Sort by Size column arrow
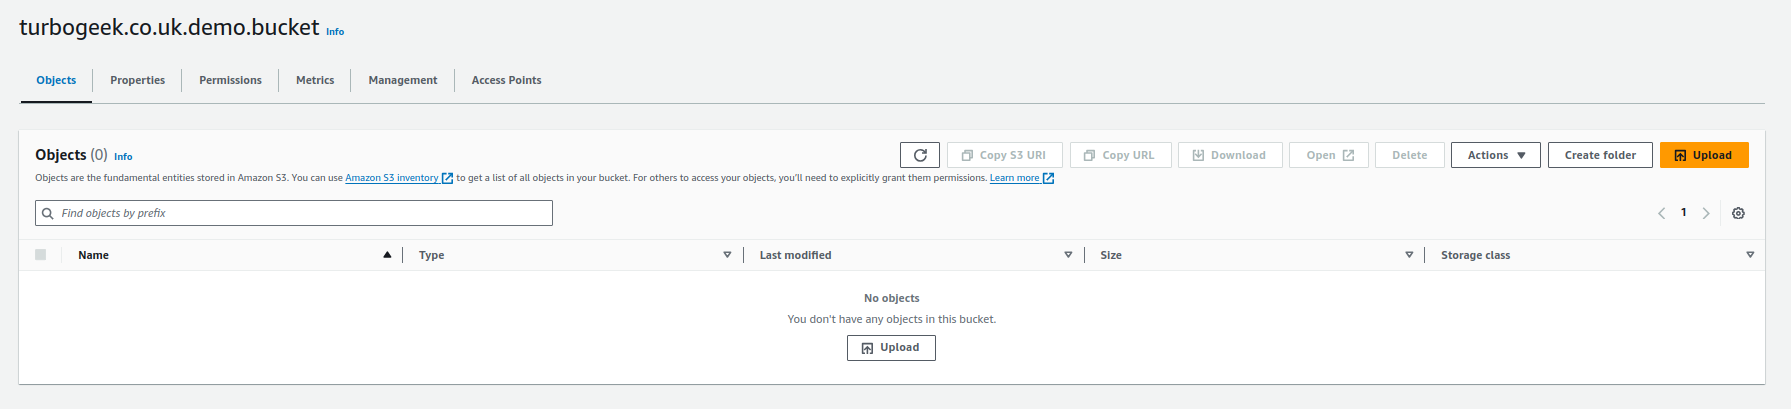Viewport: 1791px width, 409px height. coord(1409,255)
